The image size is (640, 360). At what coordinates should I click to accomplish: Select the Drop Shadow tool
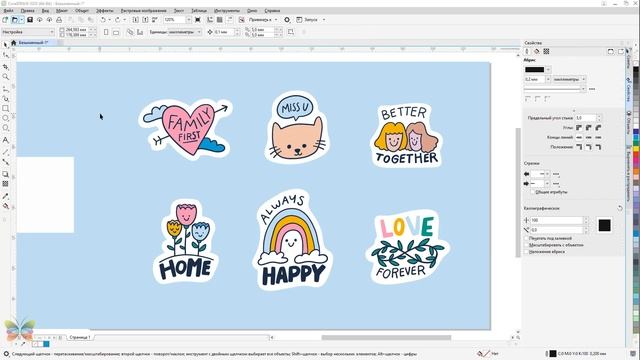coord(5,174)
